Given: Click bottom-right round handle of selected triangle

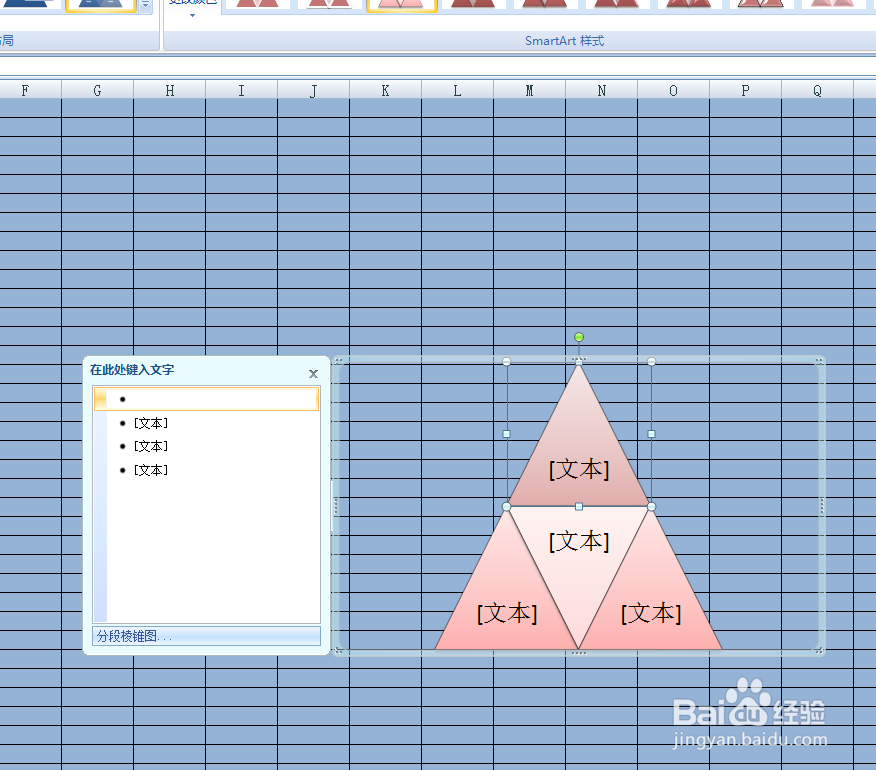Looking at the screenshot, I should pos(651,507).
